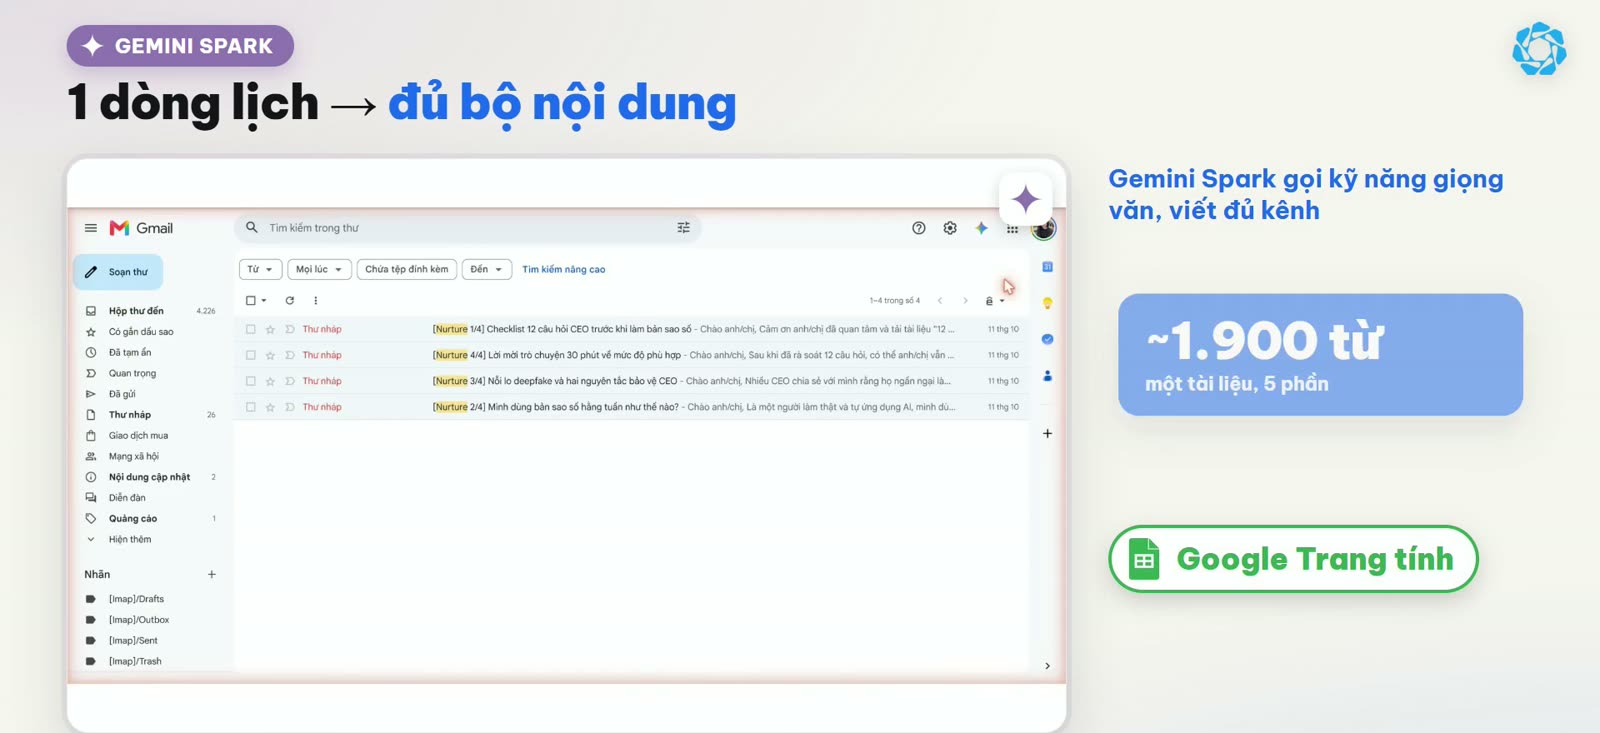
Task: Click the large floating Gemini sparkle button
Action: pos(1025,199)
